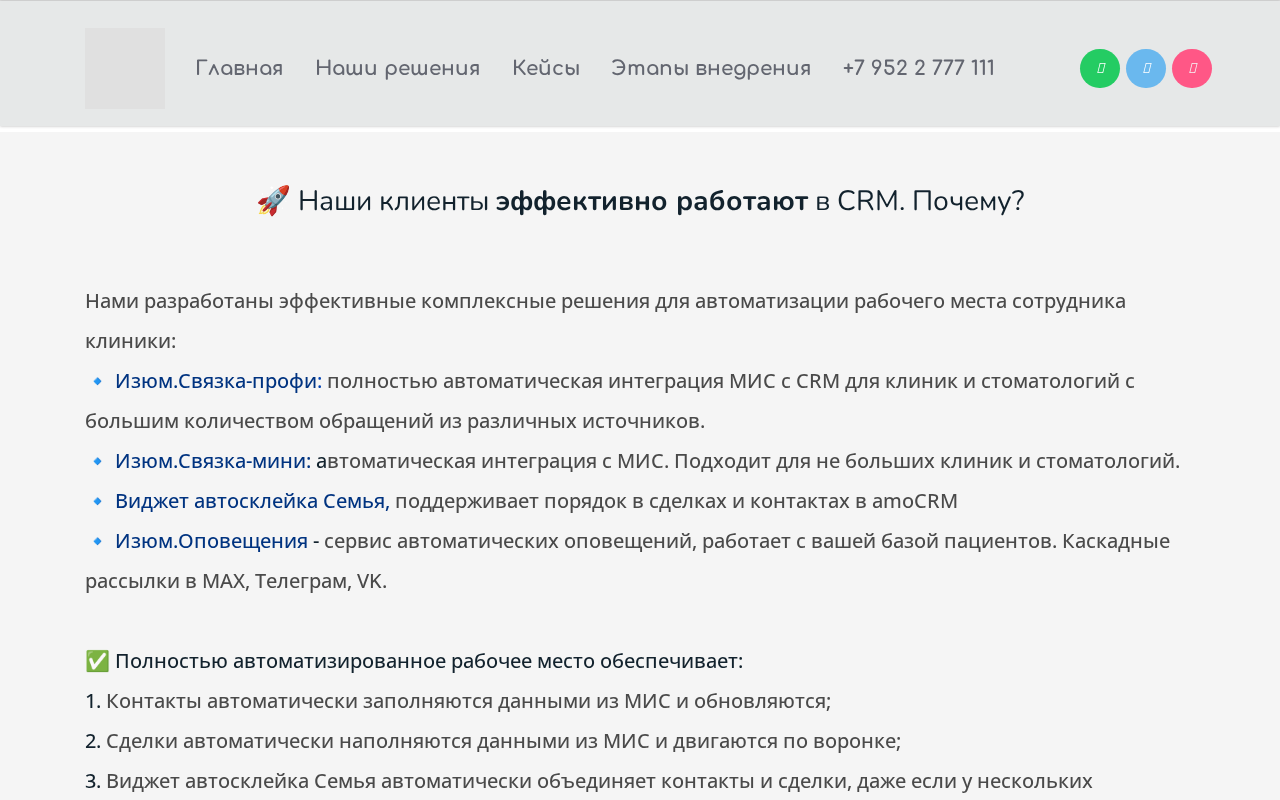Image resolution: width=1280 pixels, height=800 pixels.
Task: Click the diamond bullet before Изюм.Оповещения
Action: pyautogui.click(x=98, y=541)
